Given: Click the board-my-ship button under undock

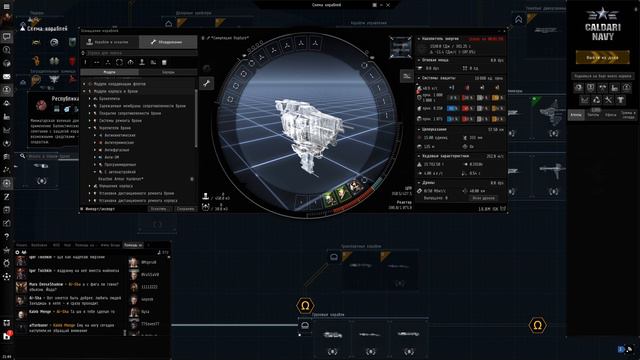Looking at the screenshot, I should [602, 76].
